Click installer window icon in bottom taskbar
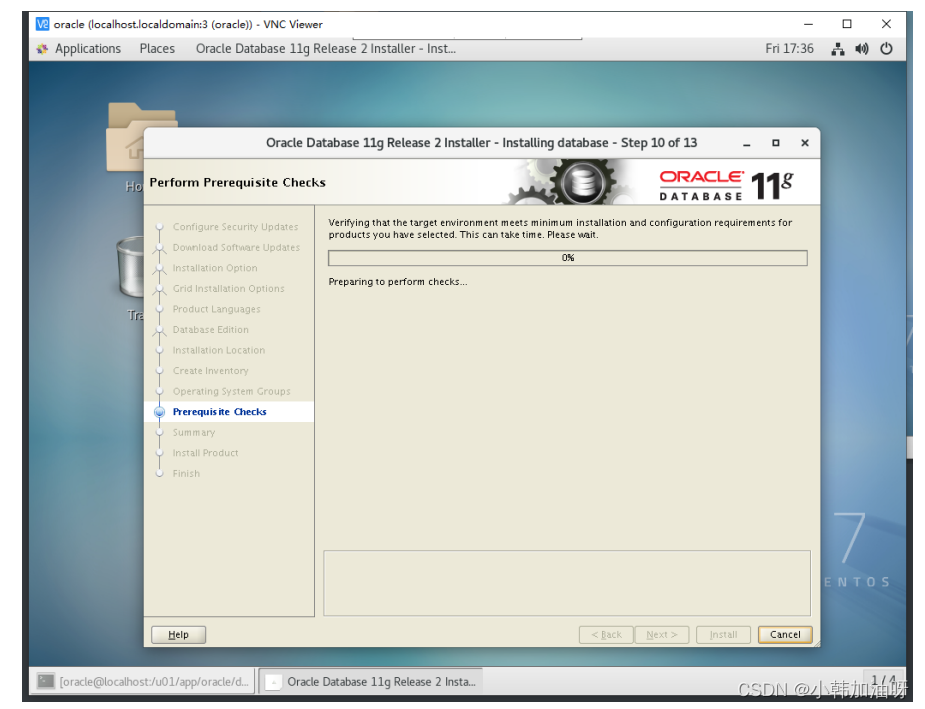Viewport: 925px width, 709px height. [273, 682]
